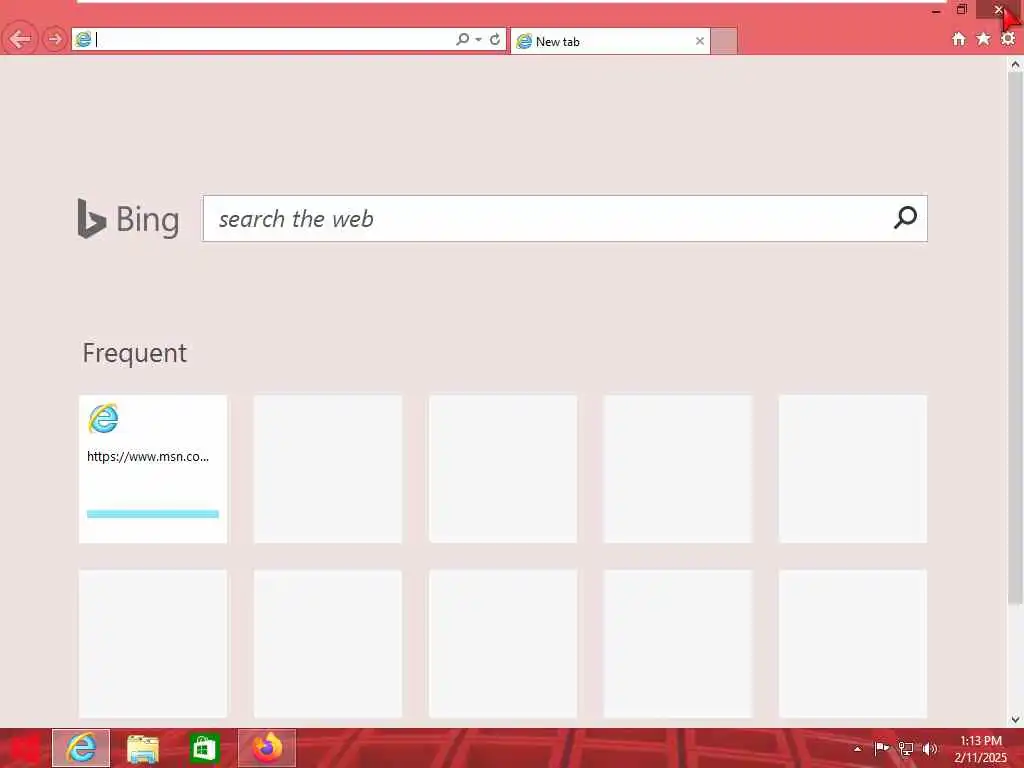Open a new blank tab button

[x=724, y=41]
